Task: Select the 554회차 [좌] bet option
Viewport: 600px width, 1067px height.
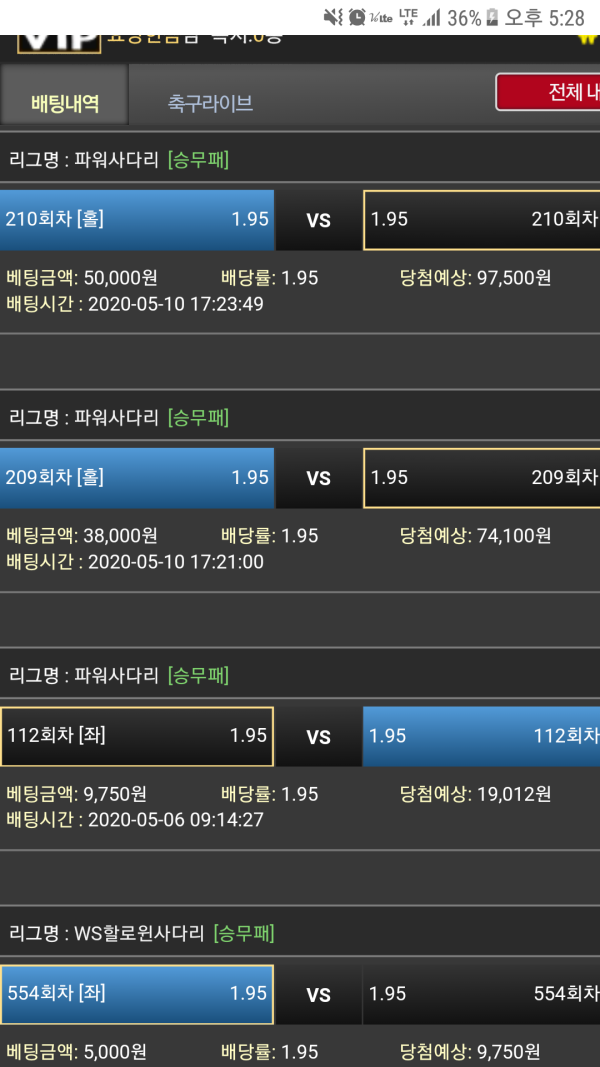Action: point(137,994)
